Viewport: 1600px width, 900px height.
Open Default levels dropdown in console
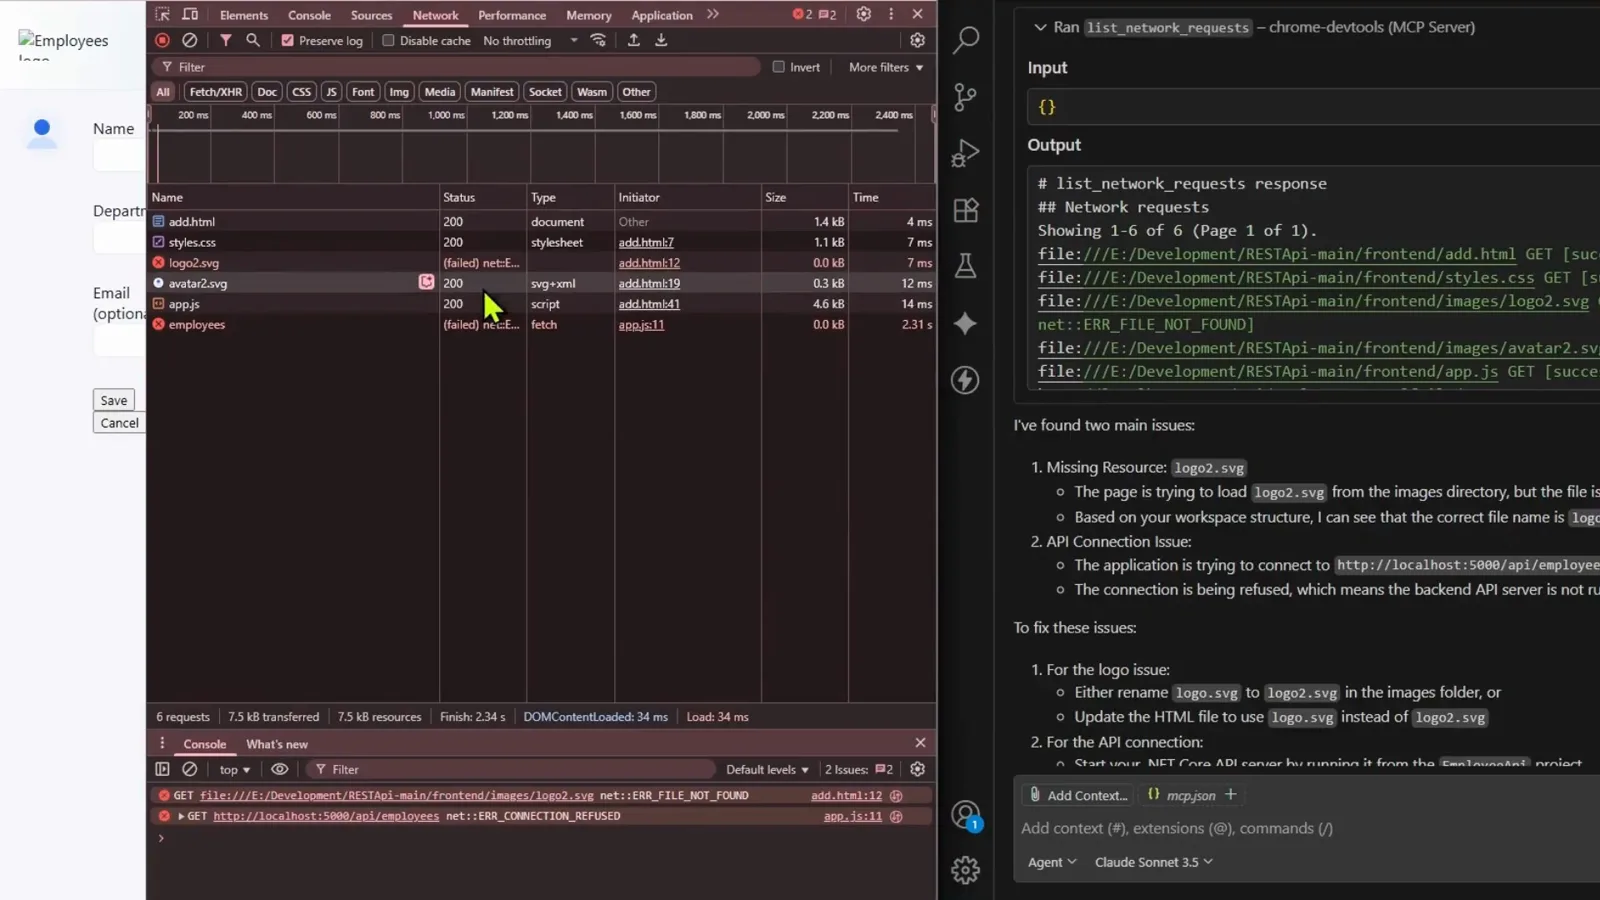point(767,770)
